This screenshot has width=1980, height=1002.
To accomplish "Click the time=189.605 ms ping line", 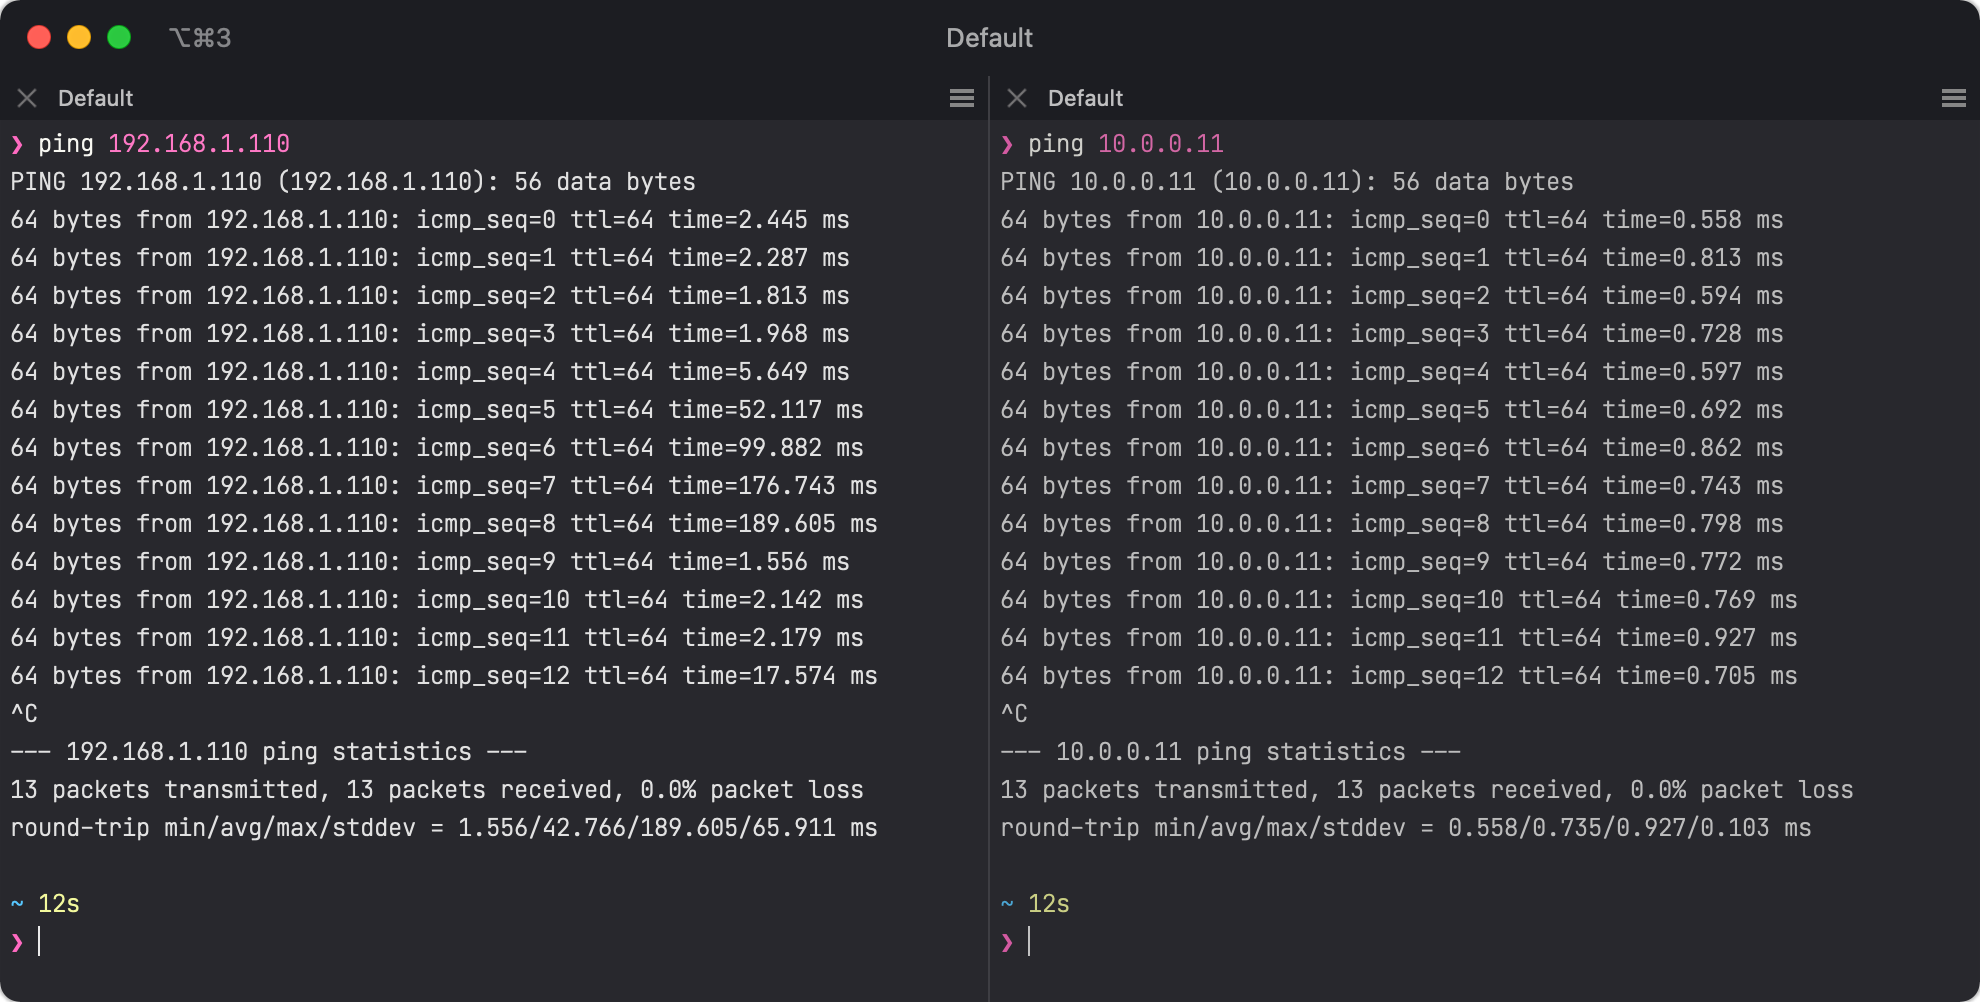I will tap(443, 524).
